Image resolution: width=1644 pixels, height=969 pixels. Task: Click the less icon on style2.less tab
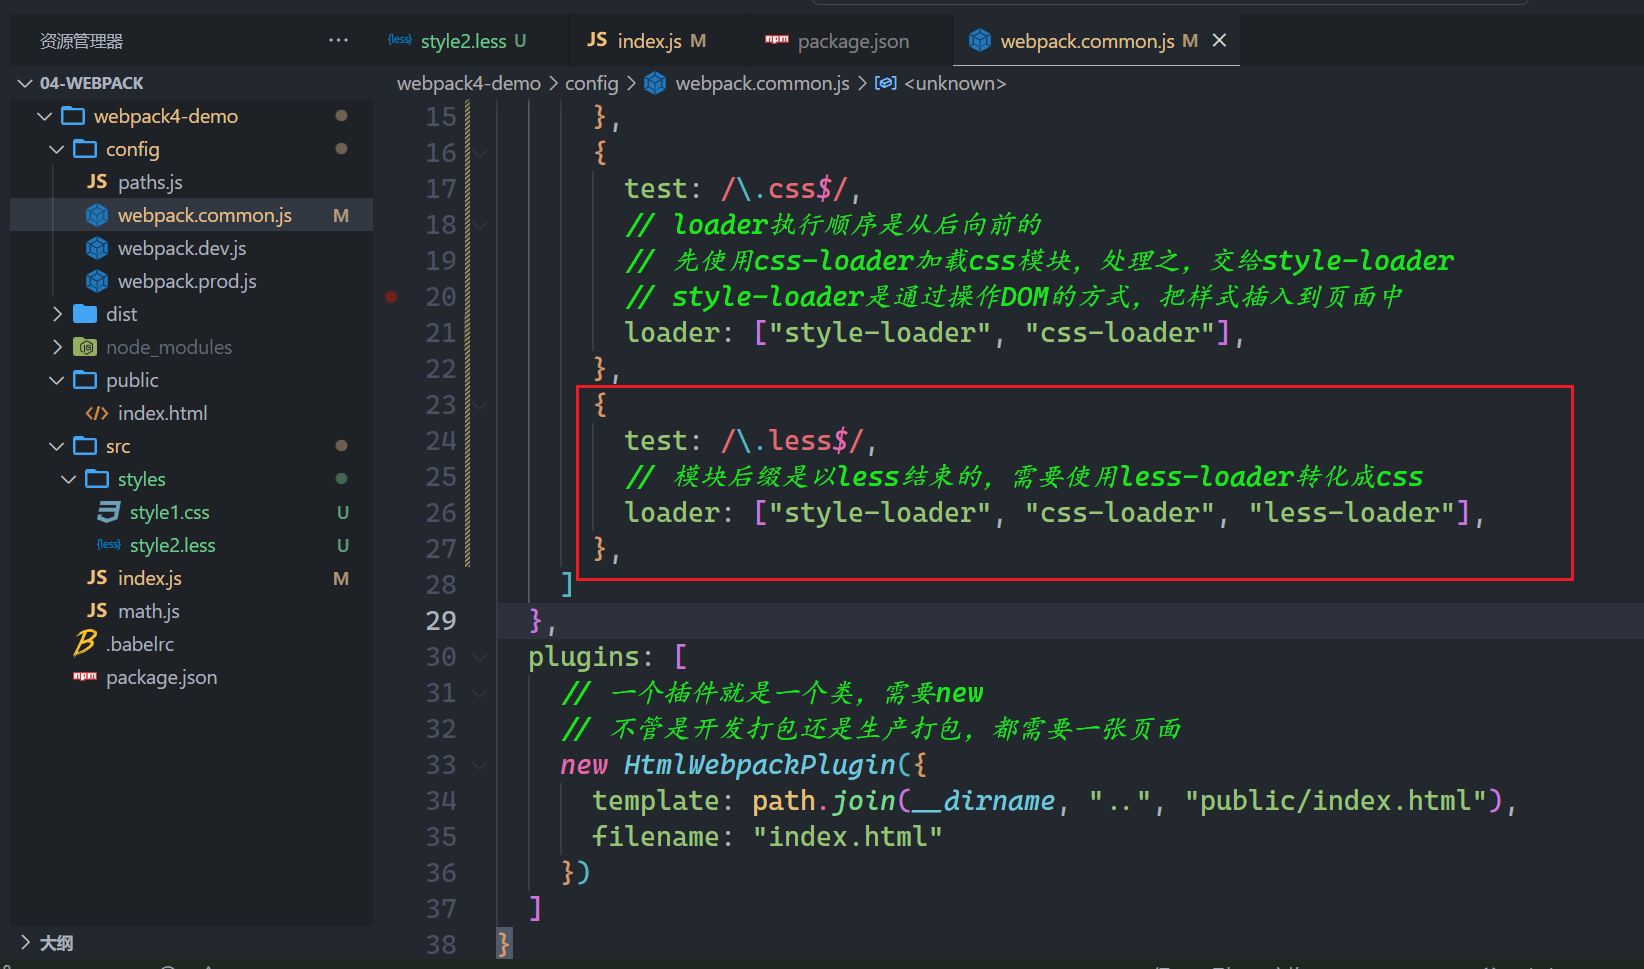point(400,40)
